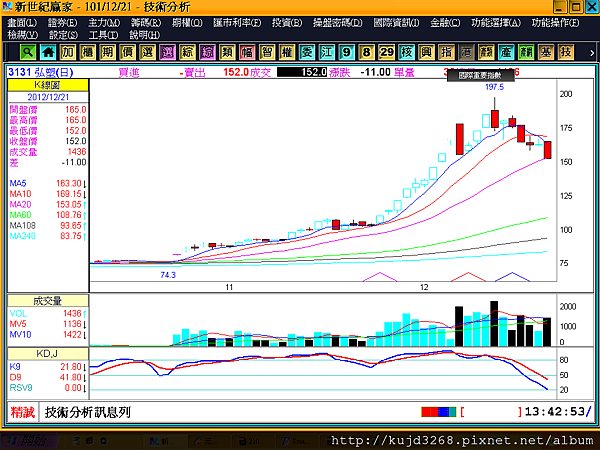Open the 主力(M) menu

pos(104,23)
